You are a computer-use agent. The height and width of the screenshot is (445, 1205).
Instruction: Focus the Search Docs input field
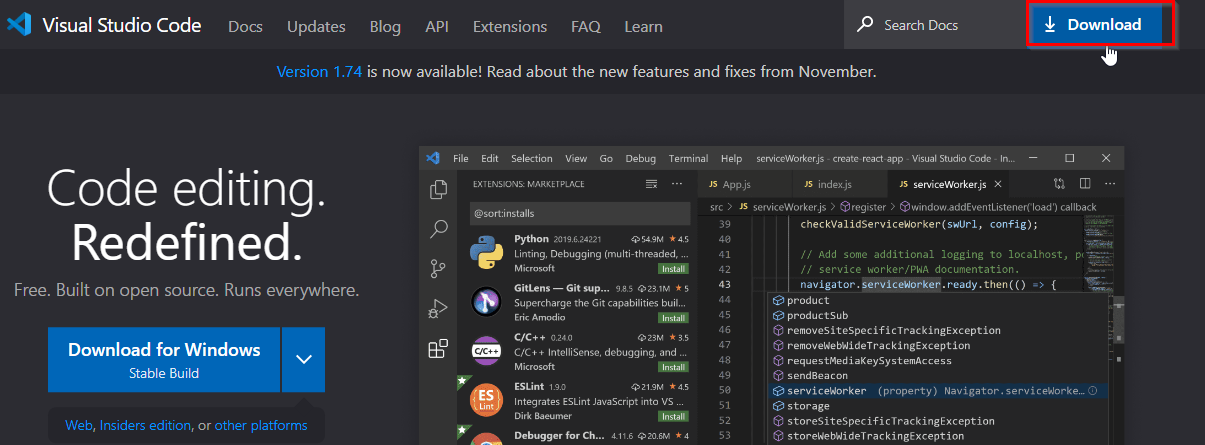(x=935, y=25)
